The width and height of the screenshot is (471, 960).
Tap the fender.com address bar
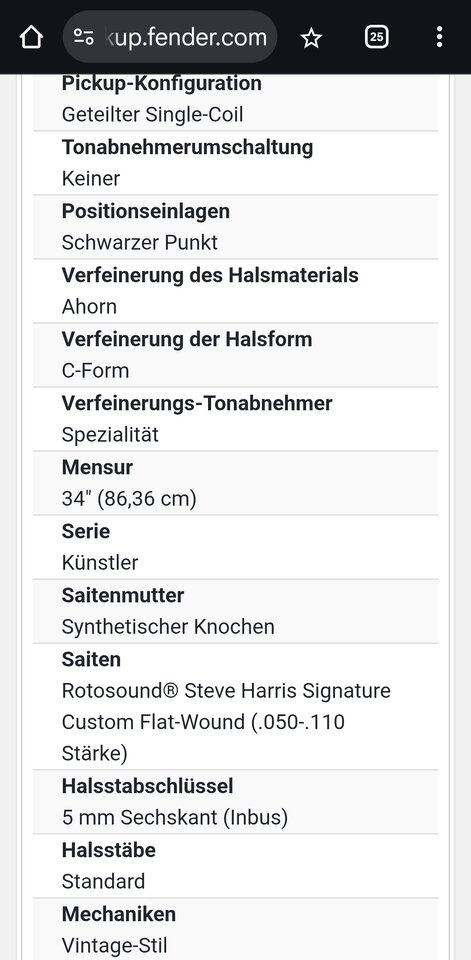click(170, 37)
